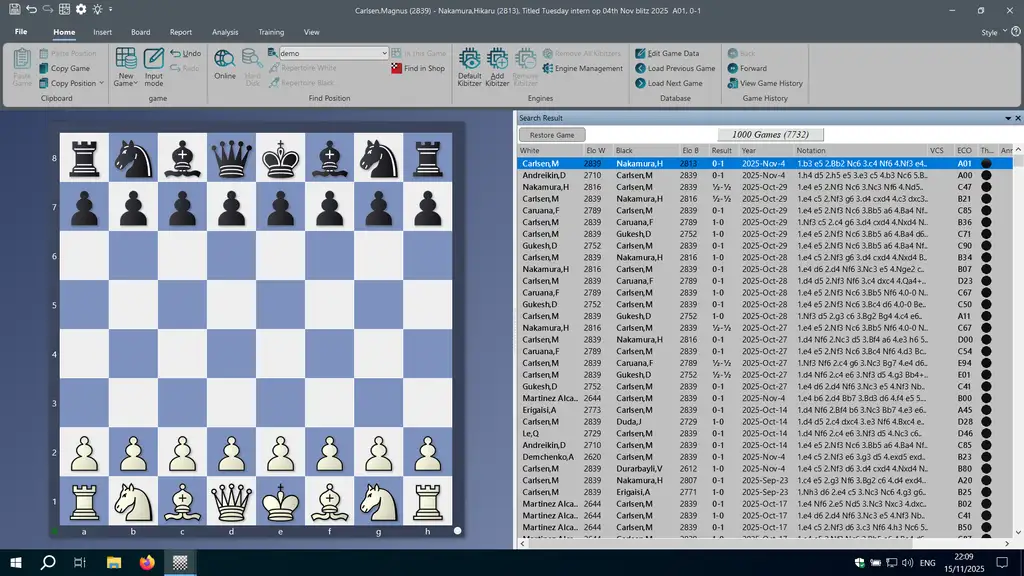
Task: Toggle the light bulb hint icon
Action: pos(97,9)
